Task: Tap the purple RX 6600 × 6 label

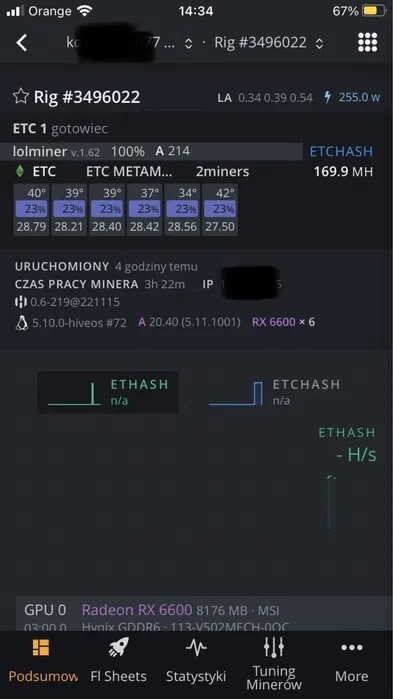Action: coord(283,322)
